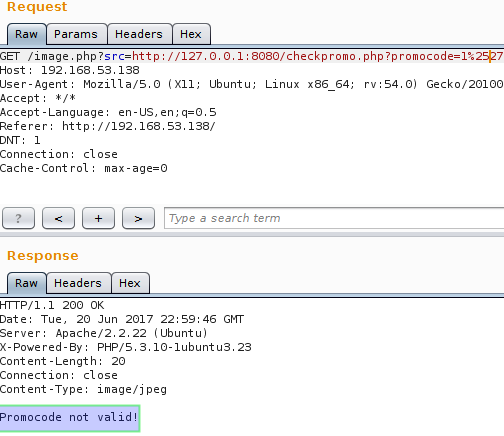Switch to the Request Params tab
The image size is (504, 436).
(76, 34)
